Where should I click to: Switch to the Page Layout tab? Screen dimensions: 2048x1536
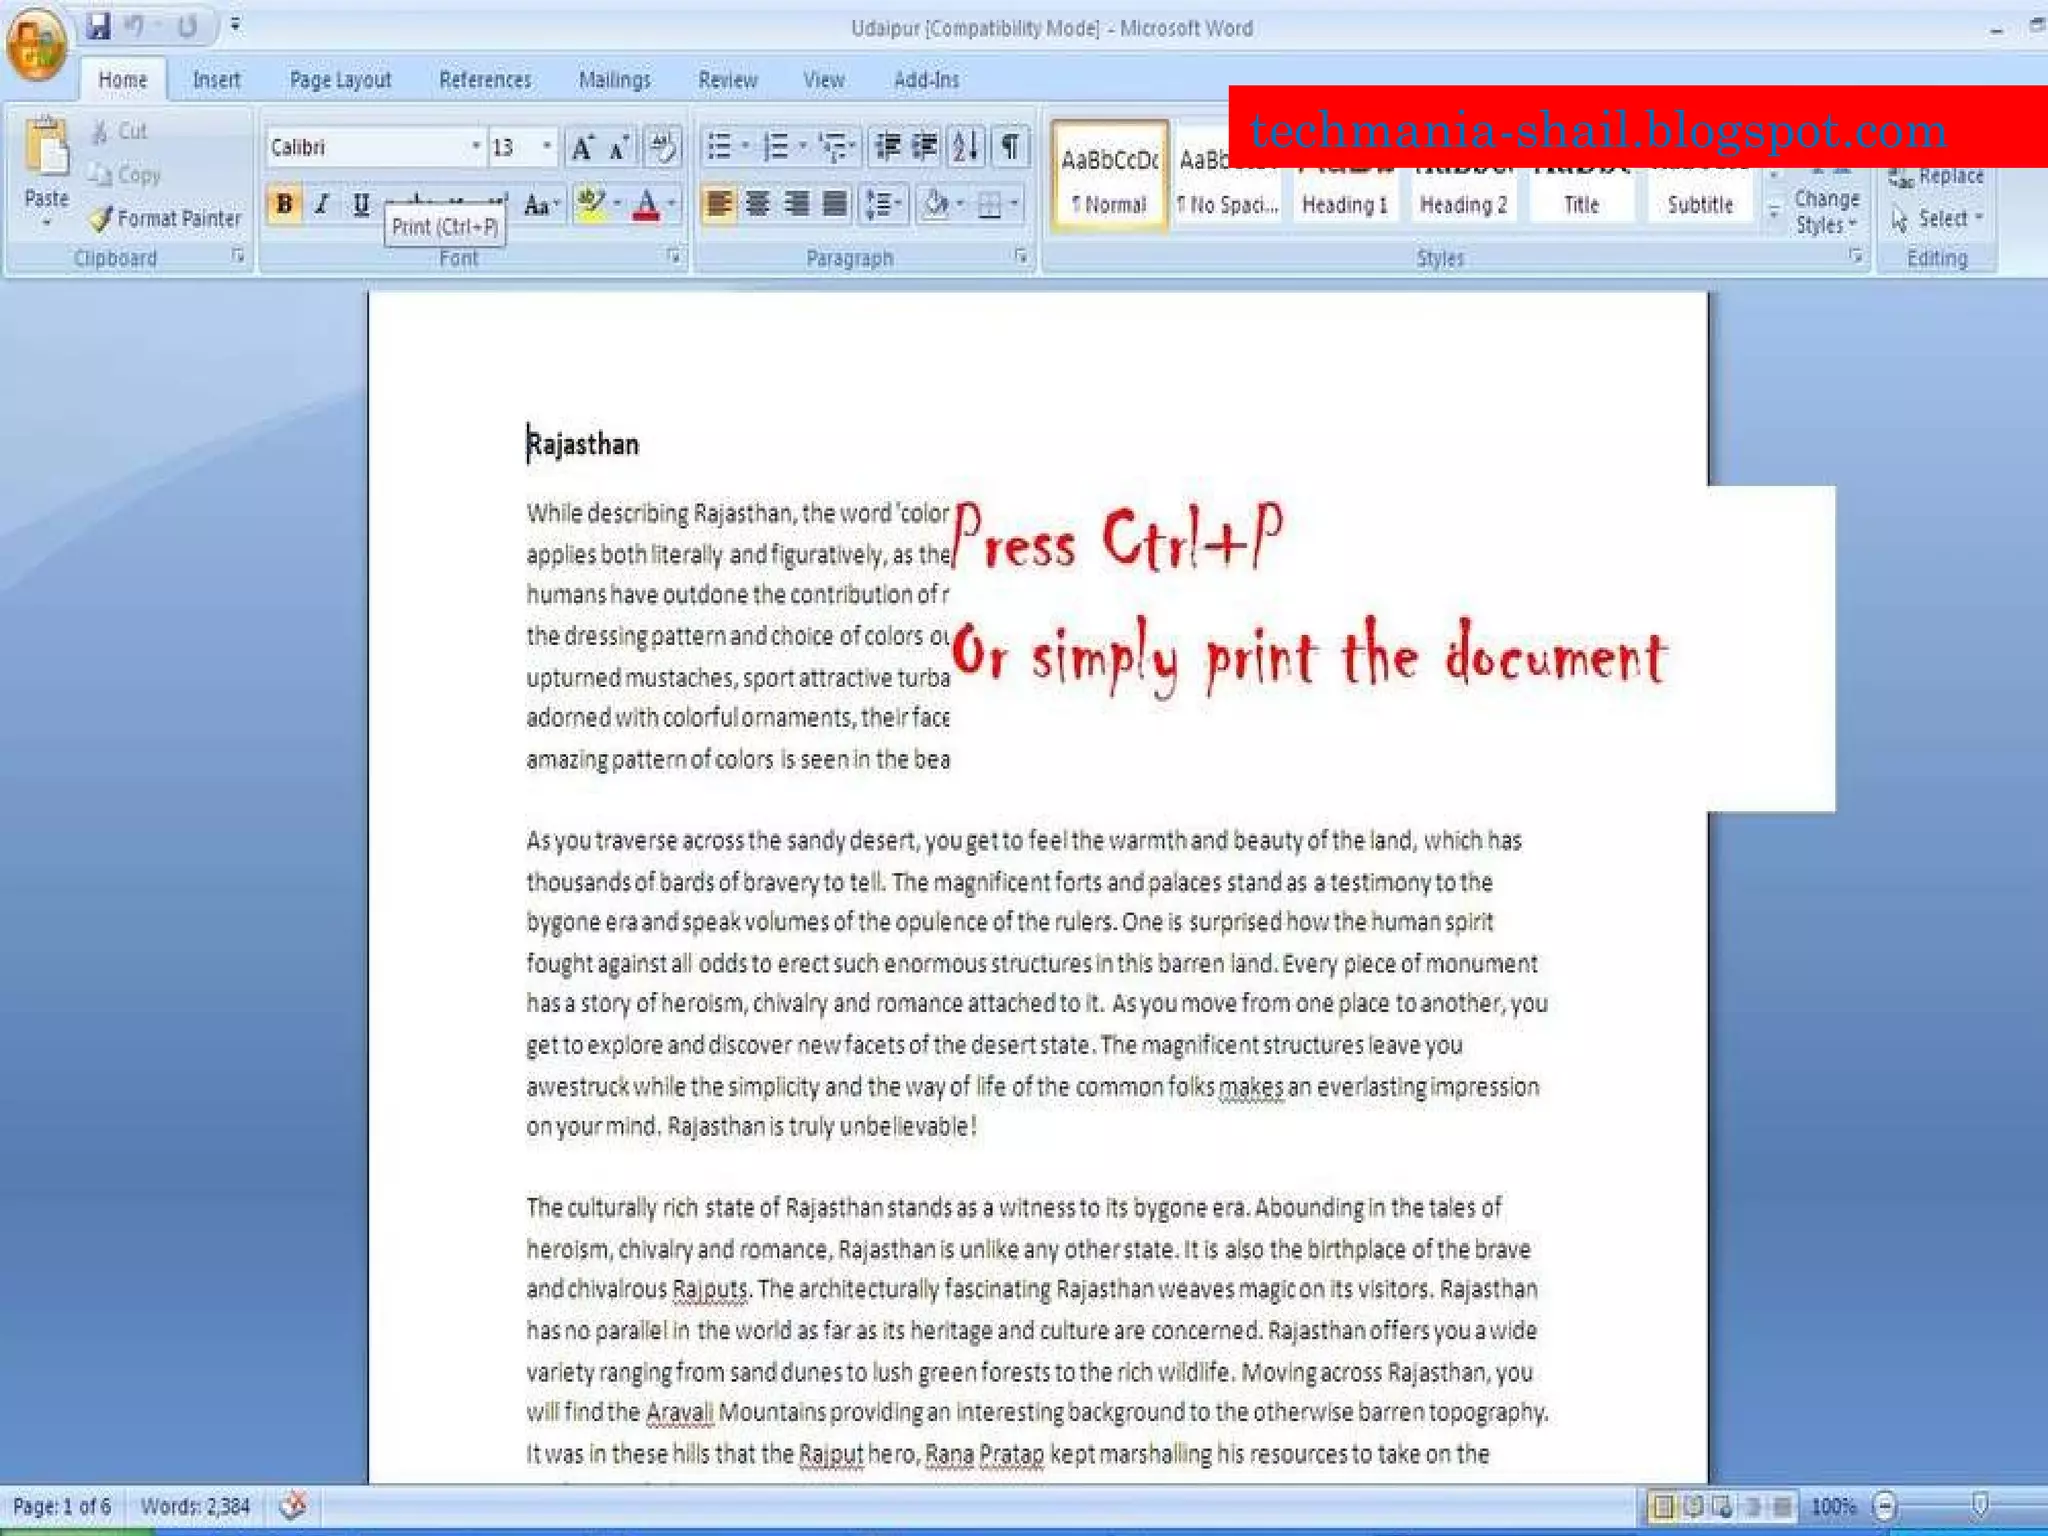(340, 80)
